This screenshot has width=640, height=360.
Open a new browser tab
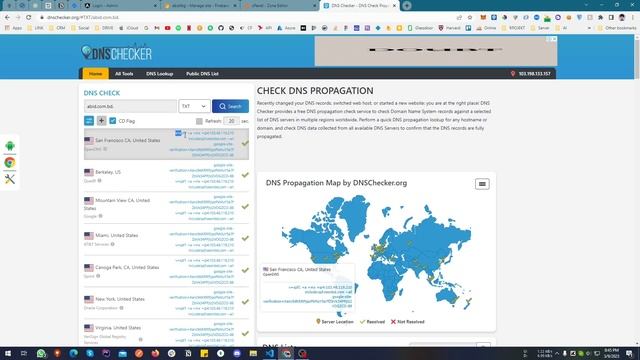coord(407,6)
